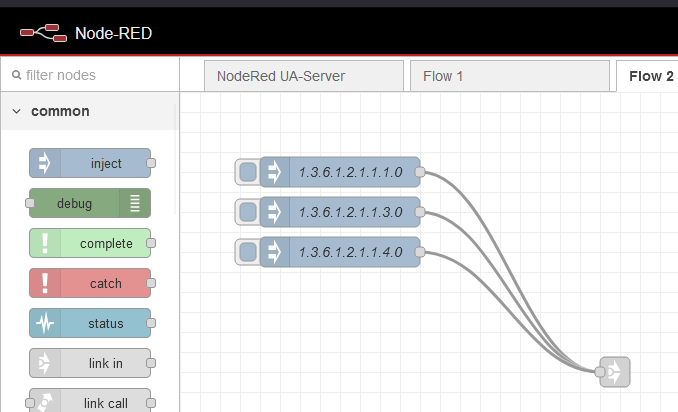Select the link call node in palette

pyautogui.click(x=90, y=402)
